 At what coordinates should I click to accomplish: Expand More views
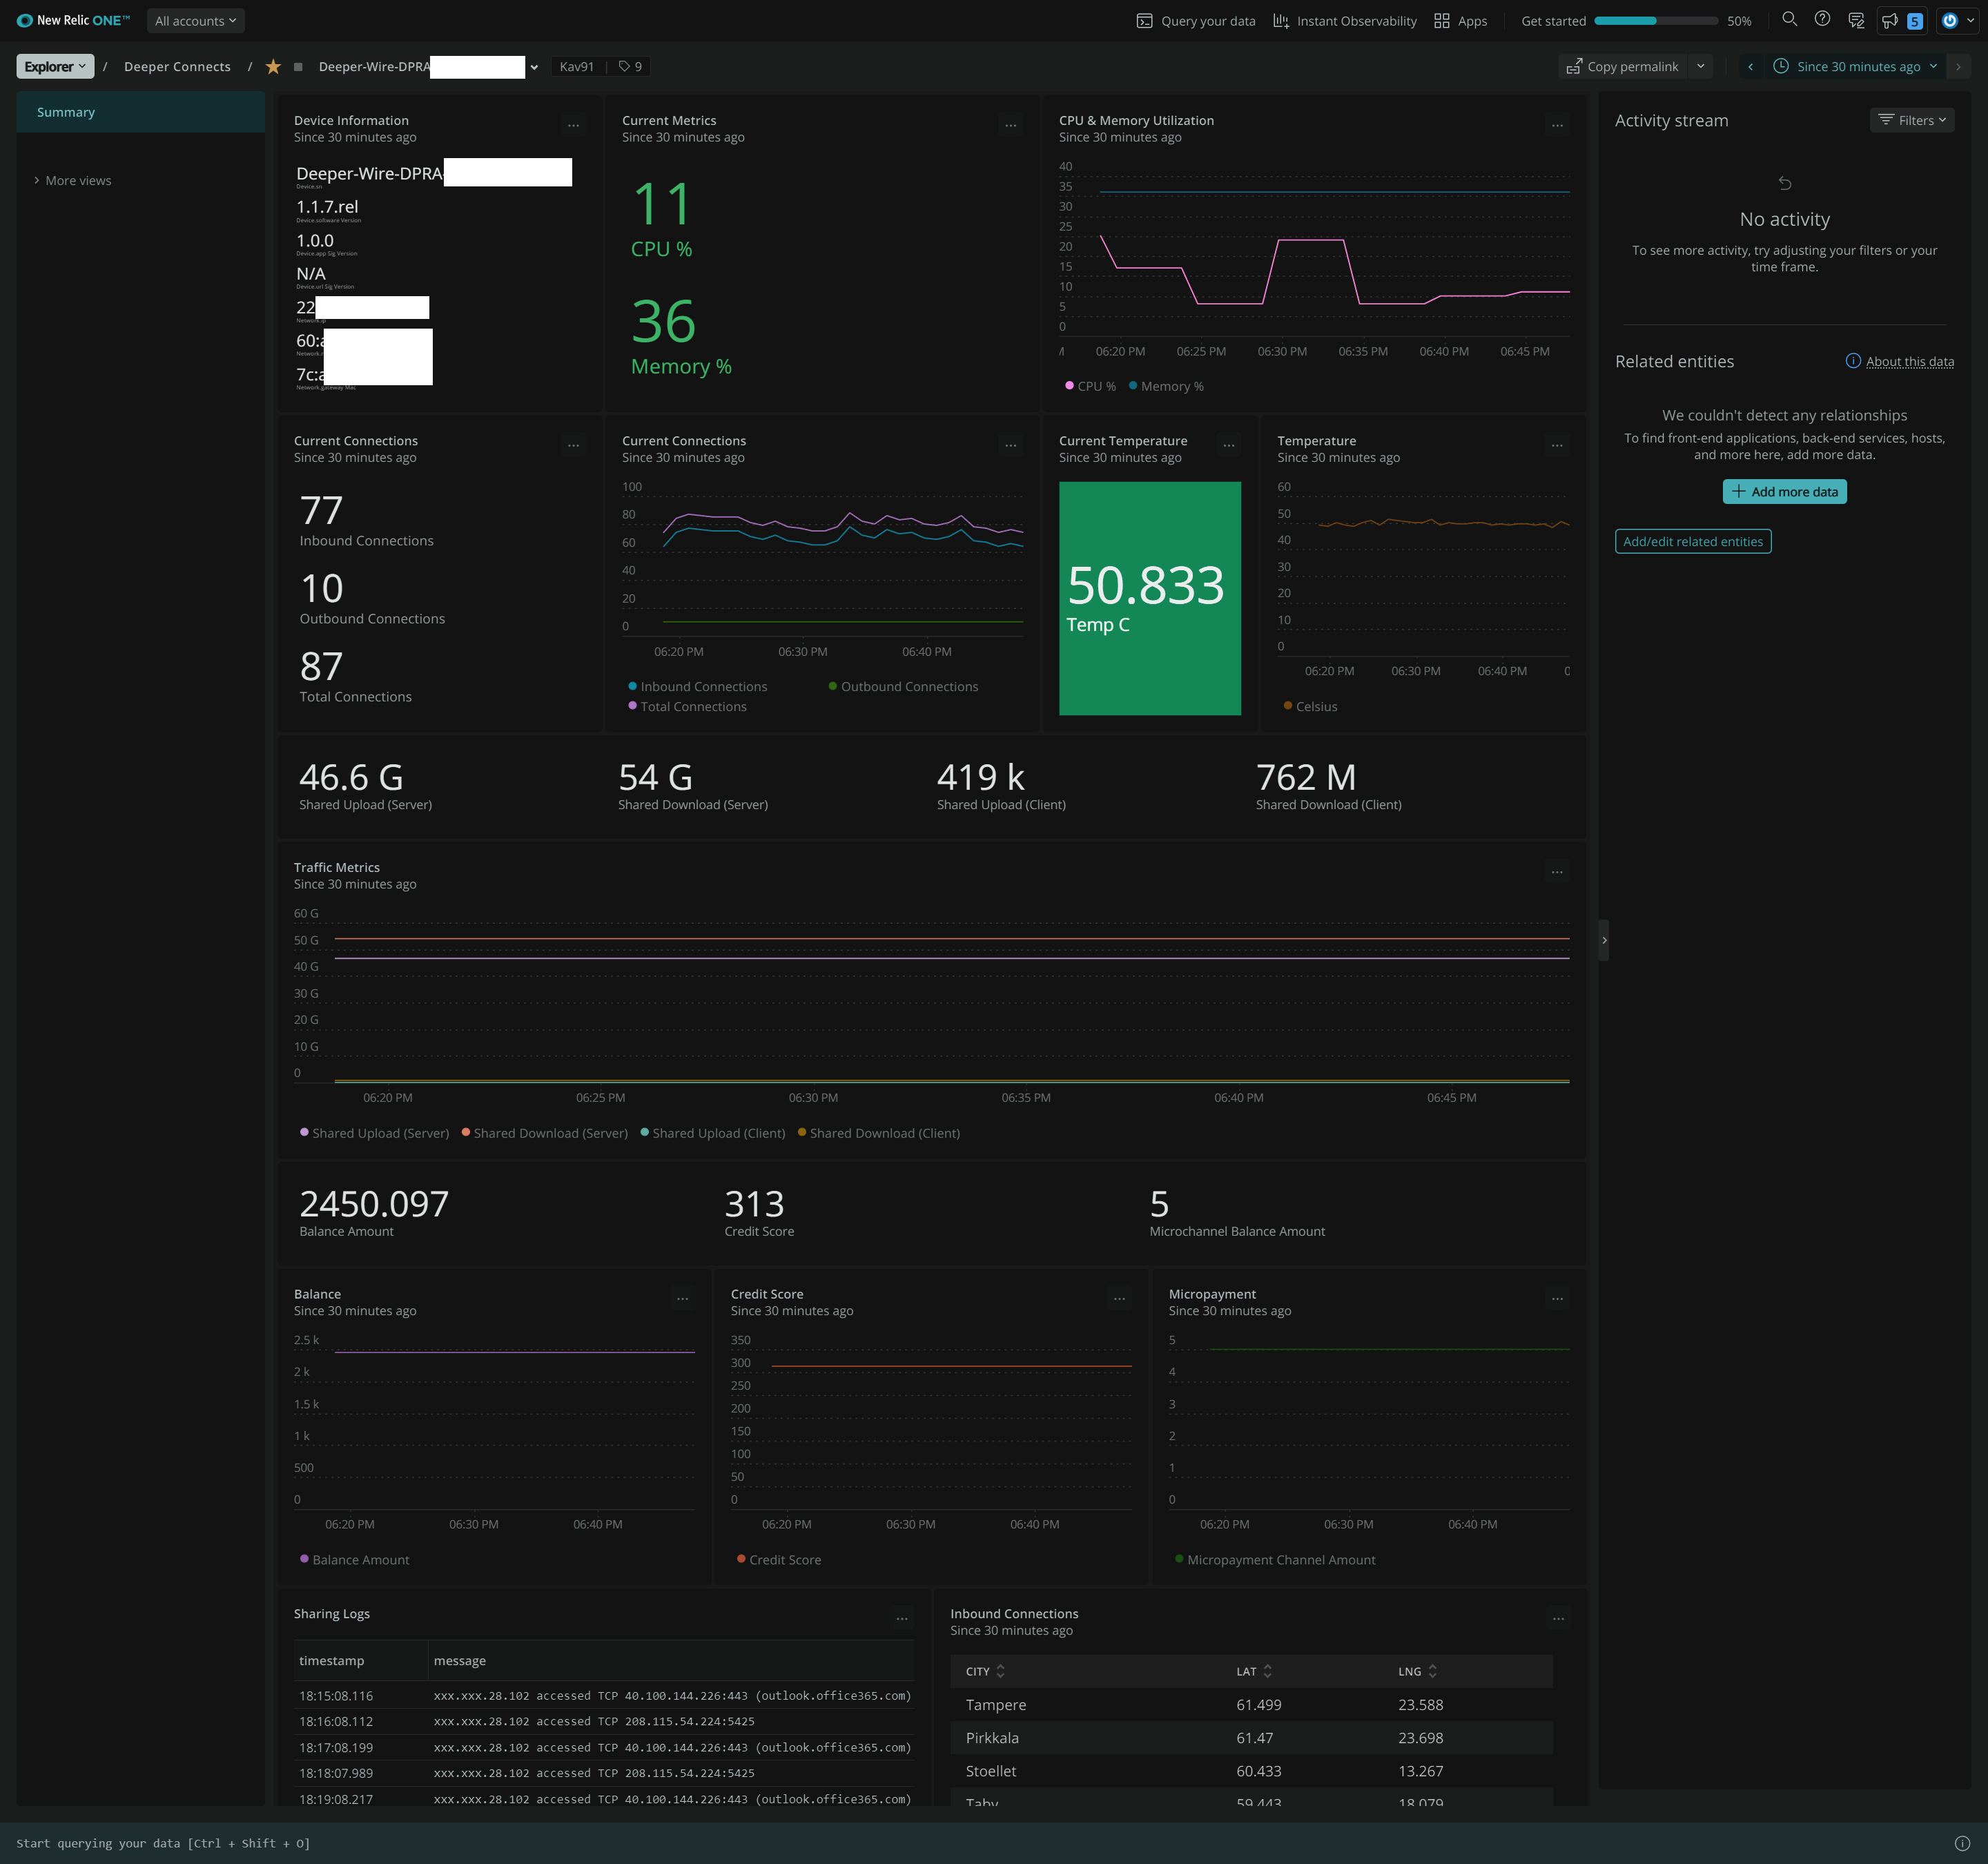coord(72,180)
